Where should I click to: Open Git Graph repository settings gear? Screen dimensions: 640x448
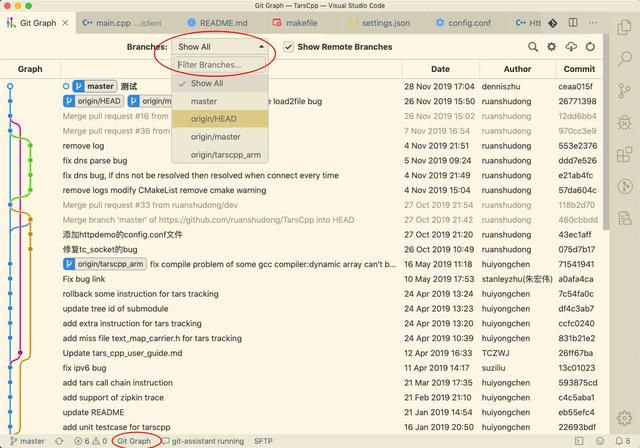point(551,47)
